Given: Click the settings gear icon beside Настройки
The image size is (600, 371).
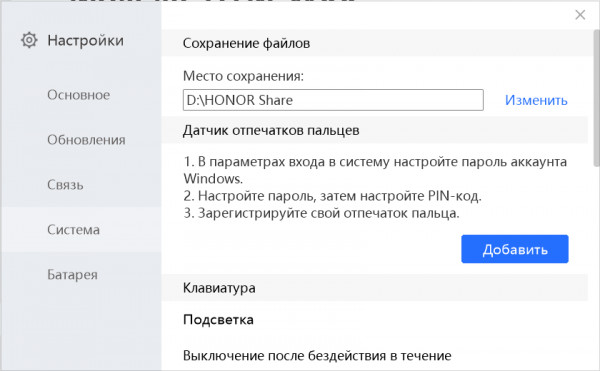Looking at the screenshot, I should [x=29, y=40].
